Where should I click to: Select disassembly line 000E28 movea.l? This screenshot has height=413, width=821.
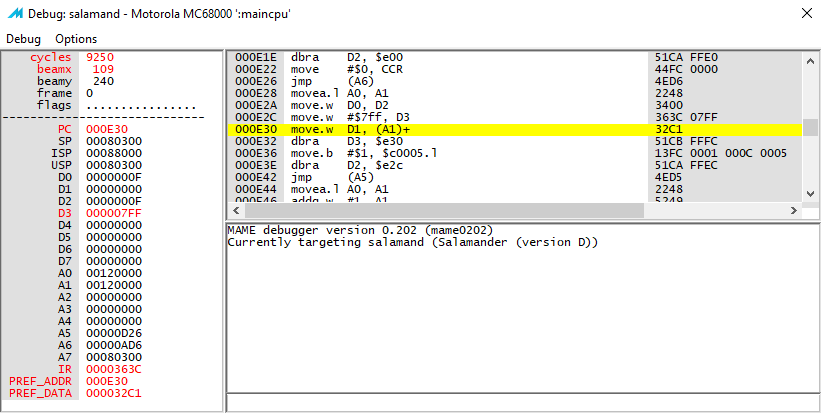click(x=515, y=93)
